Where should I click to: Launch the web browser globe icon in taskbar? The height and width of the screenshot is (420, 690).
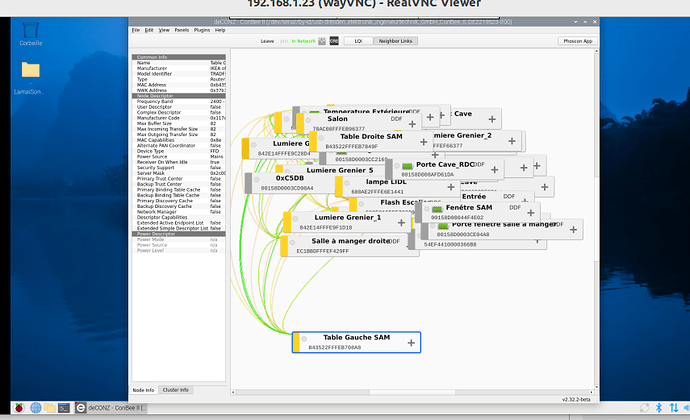(36, 408)
